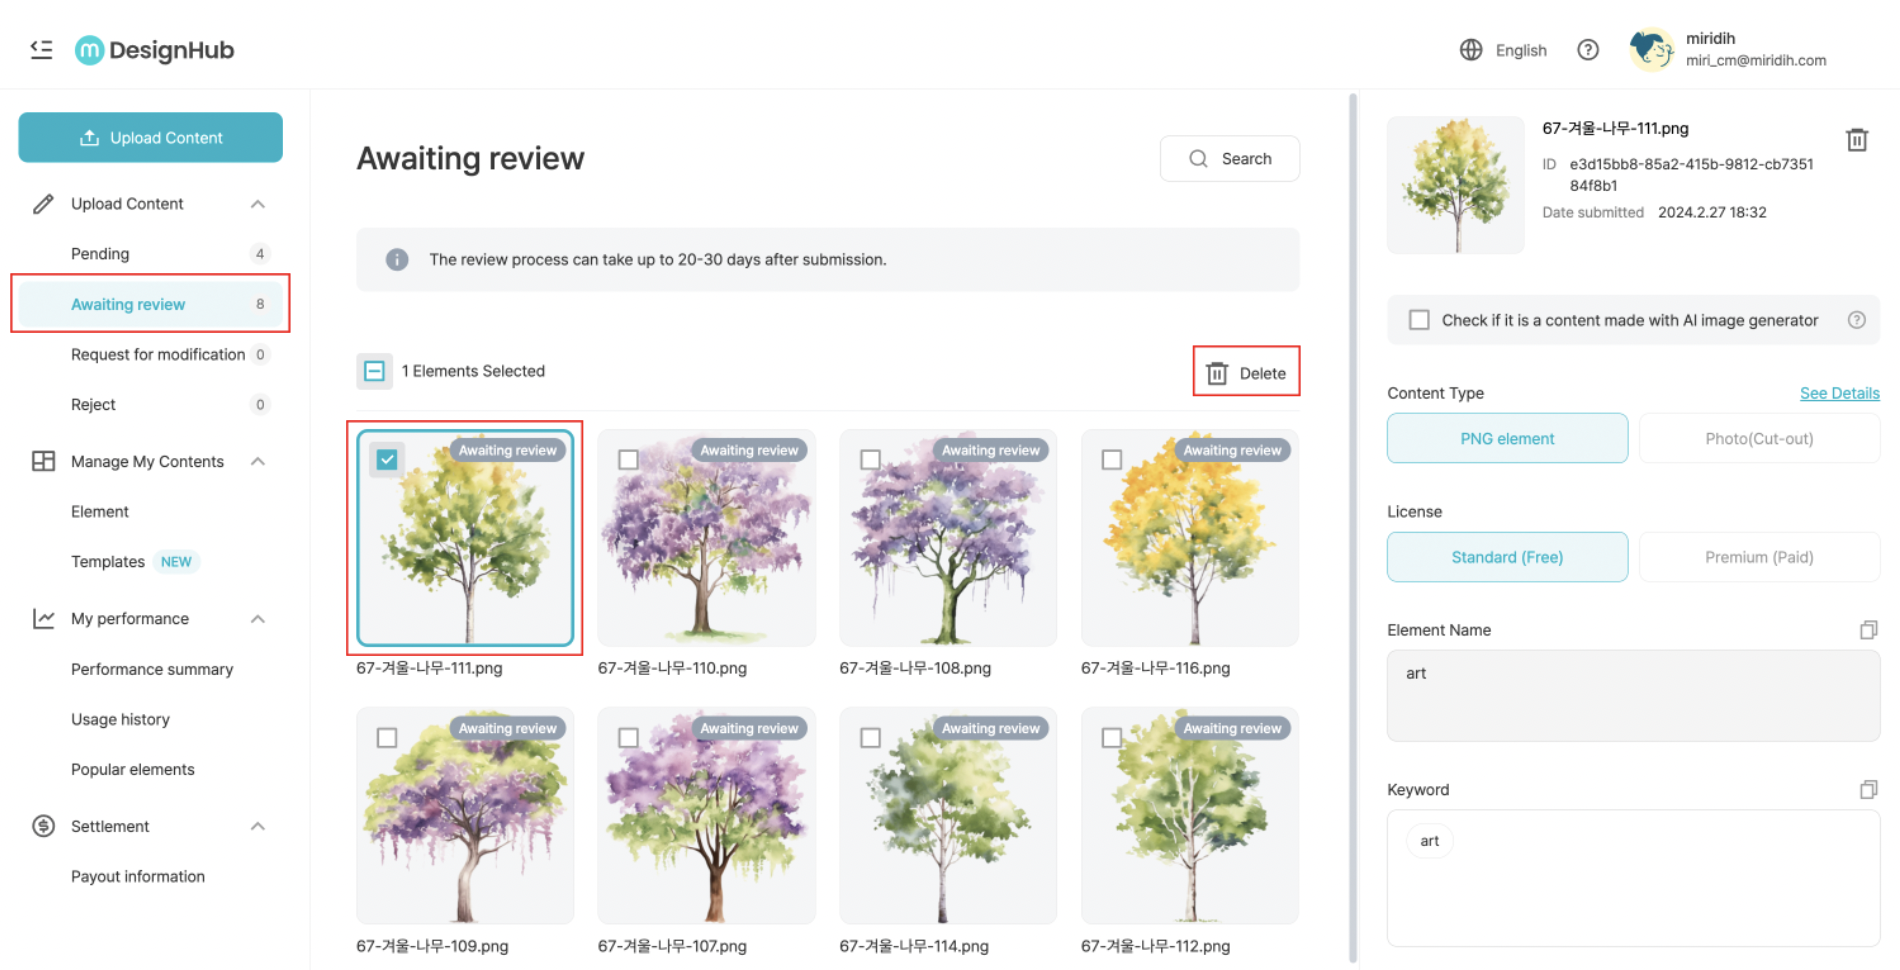The width and height of the screenshot is (1900, 970).
Task: Collapse the Manage My Contents section
Action: click(258, 462)
